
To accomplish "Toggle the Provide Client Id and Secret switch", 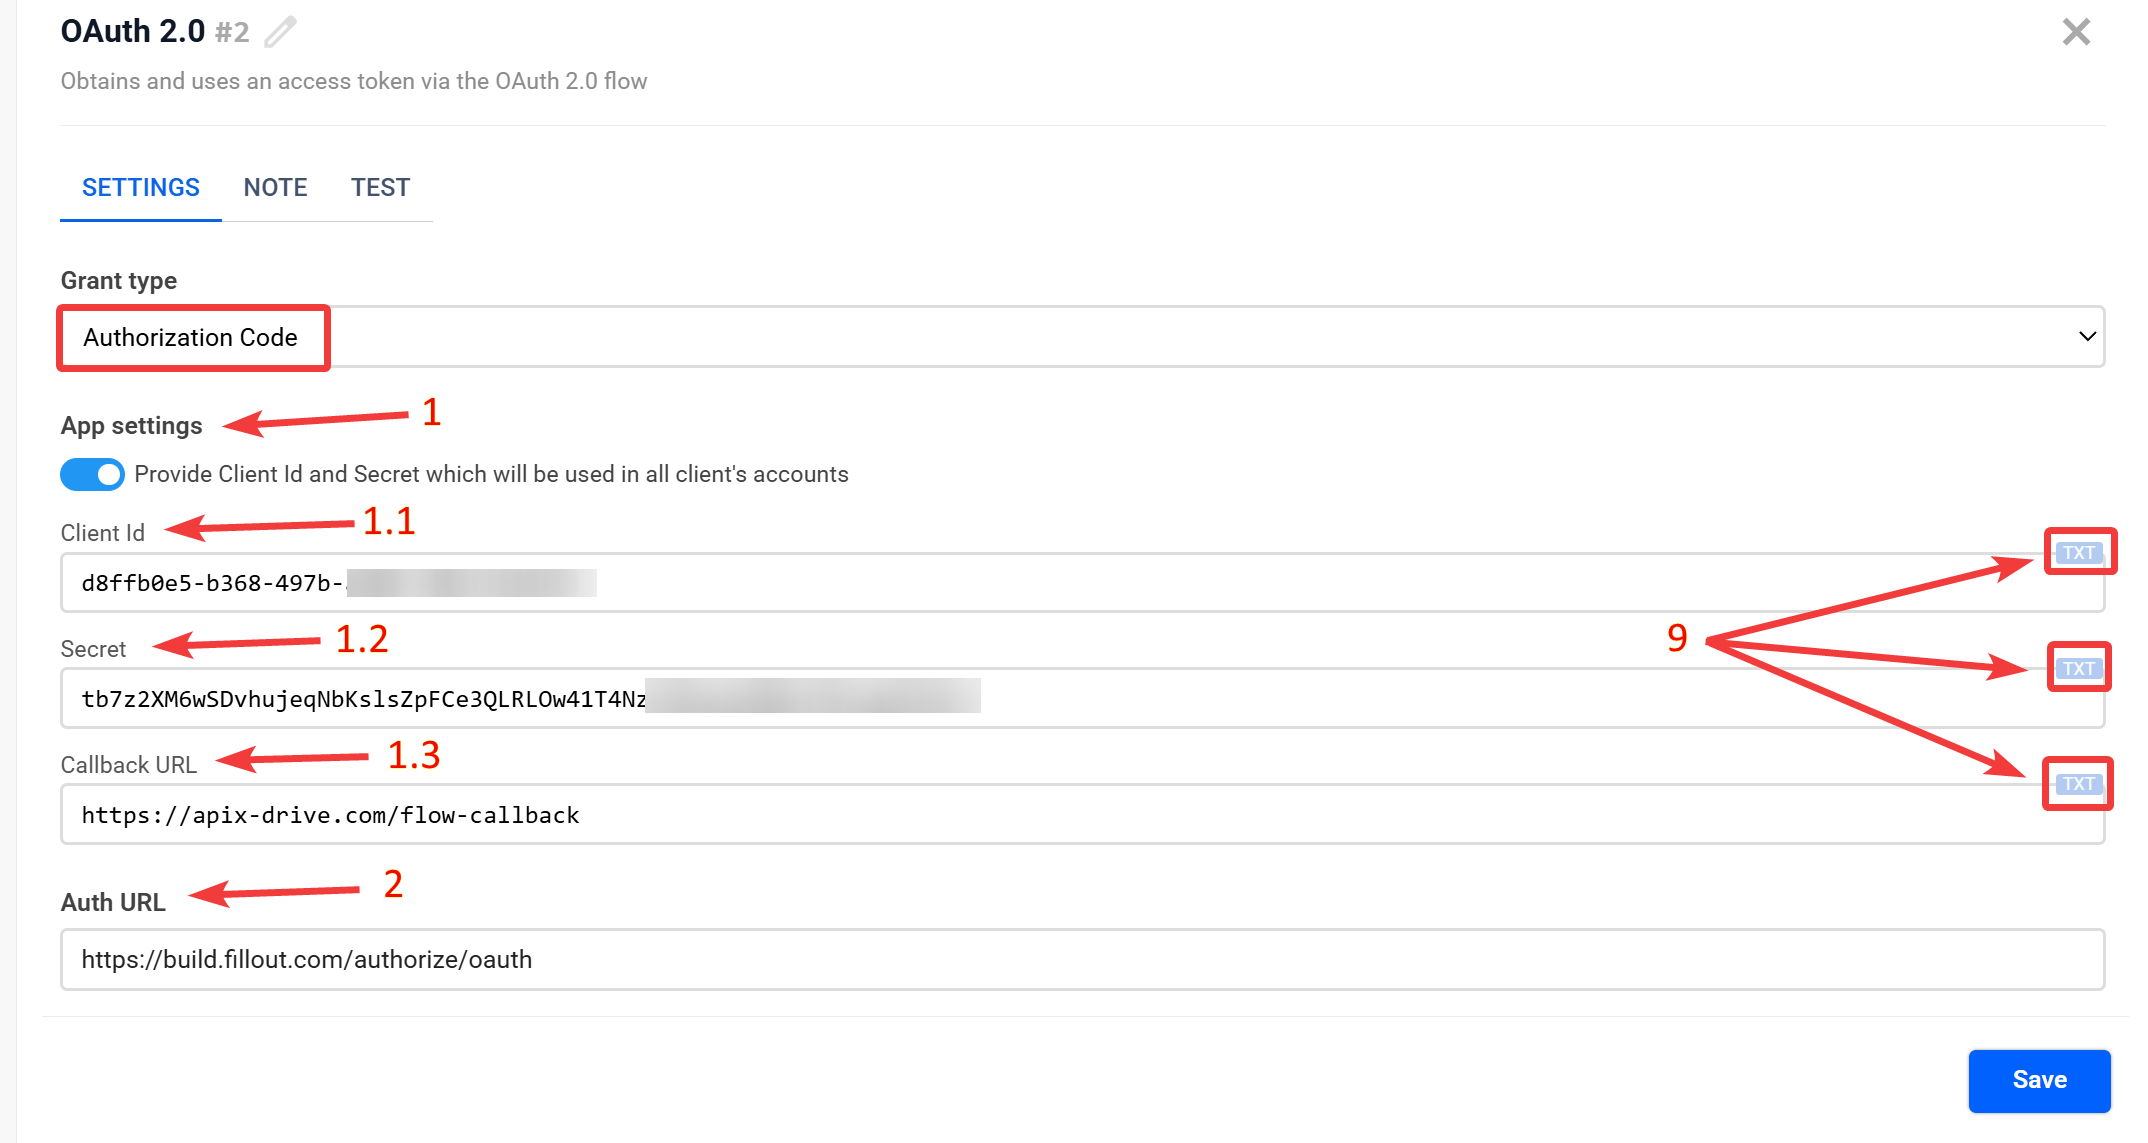I will [92, 474].
